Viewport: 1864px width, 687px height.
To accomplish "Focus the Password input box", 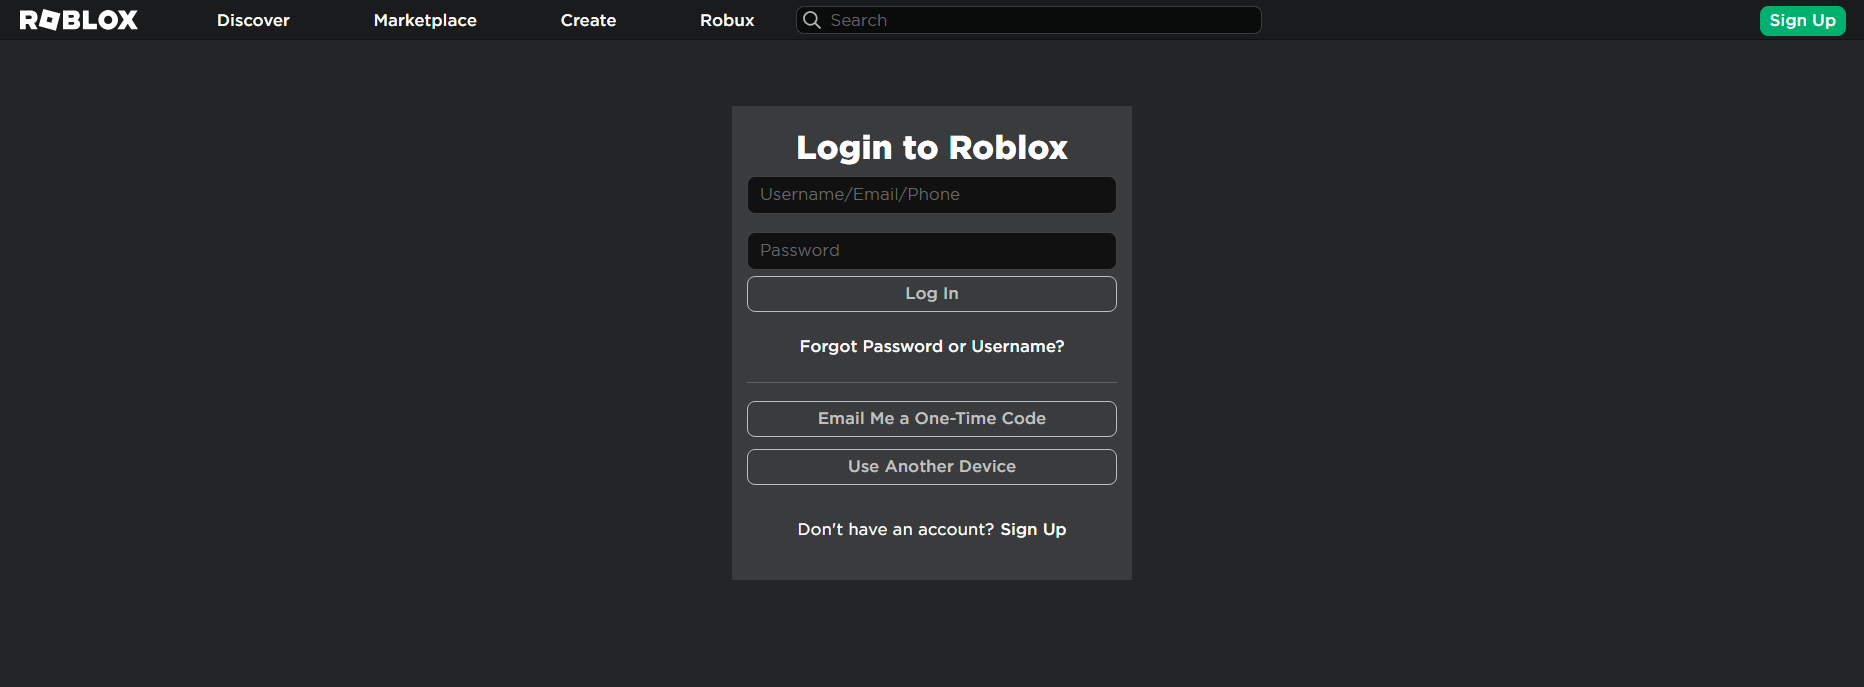I will click(x=931, y=251).
